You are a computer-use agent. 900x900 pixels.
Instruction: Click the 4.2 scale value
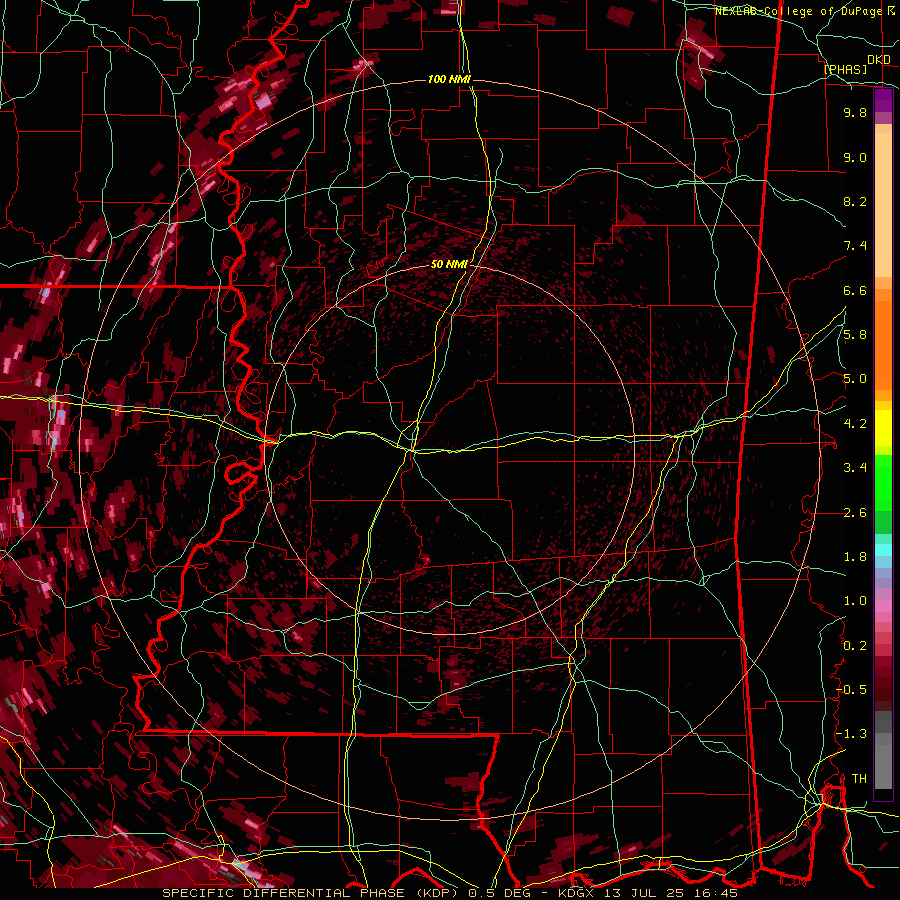tap(855, 424)
